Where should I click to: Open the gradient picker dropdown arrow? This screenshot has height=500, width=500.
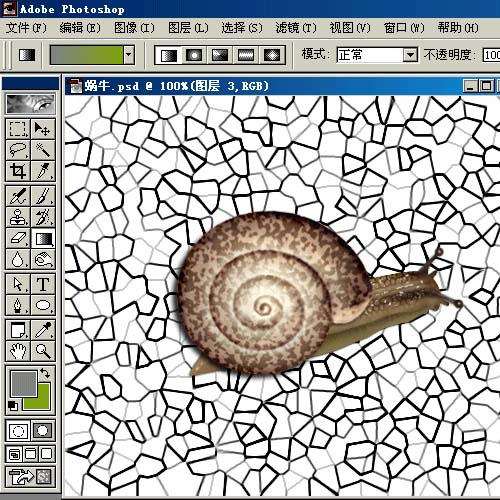[129, 55]
